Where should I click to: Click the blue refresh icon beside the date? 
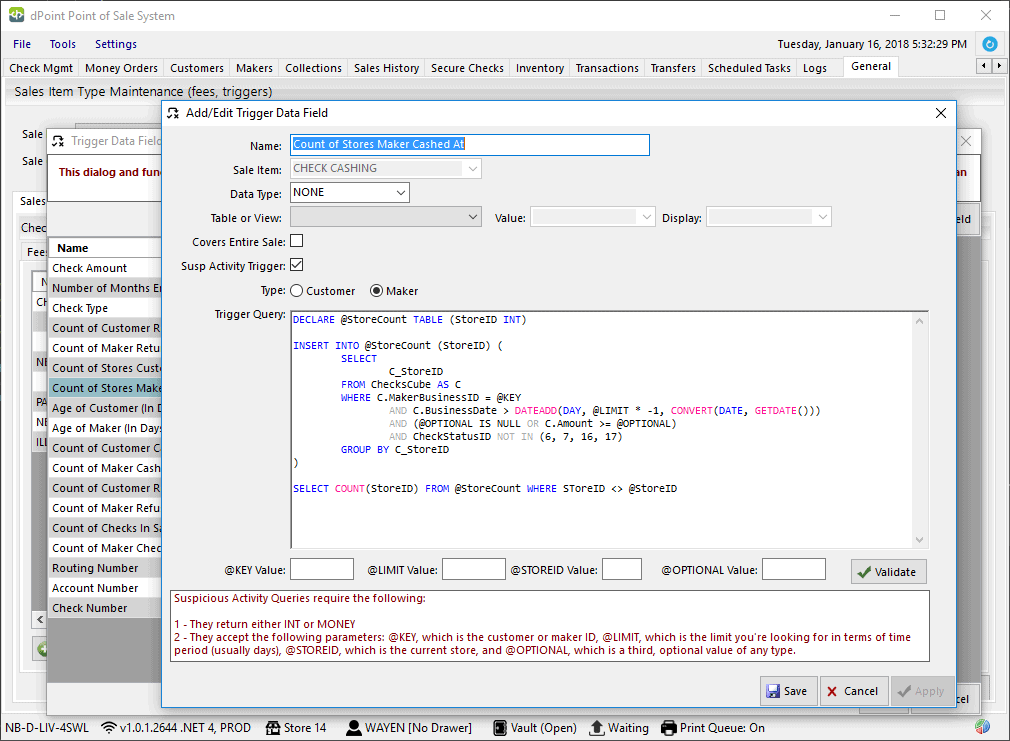click(989, 44)
